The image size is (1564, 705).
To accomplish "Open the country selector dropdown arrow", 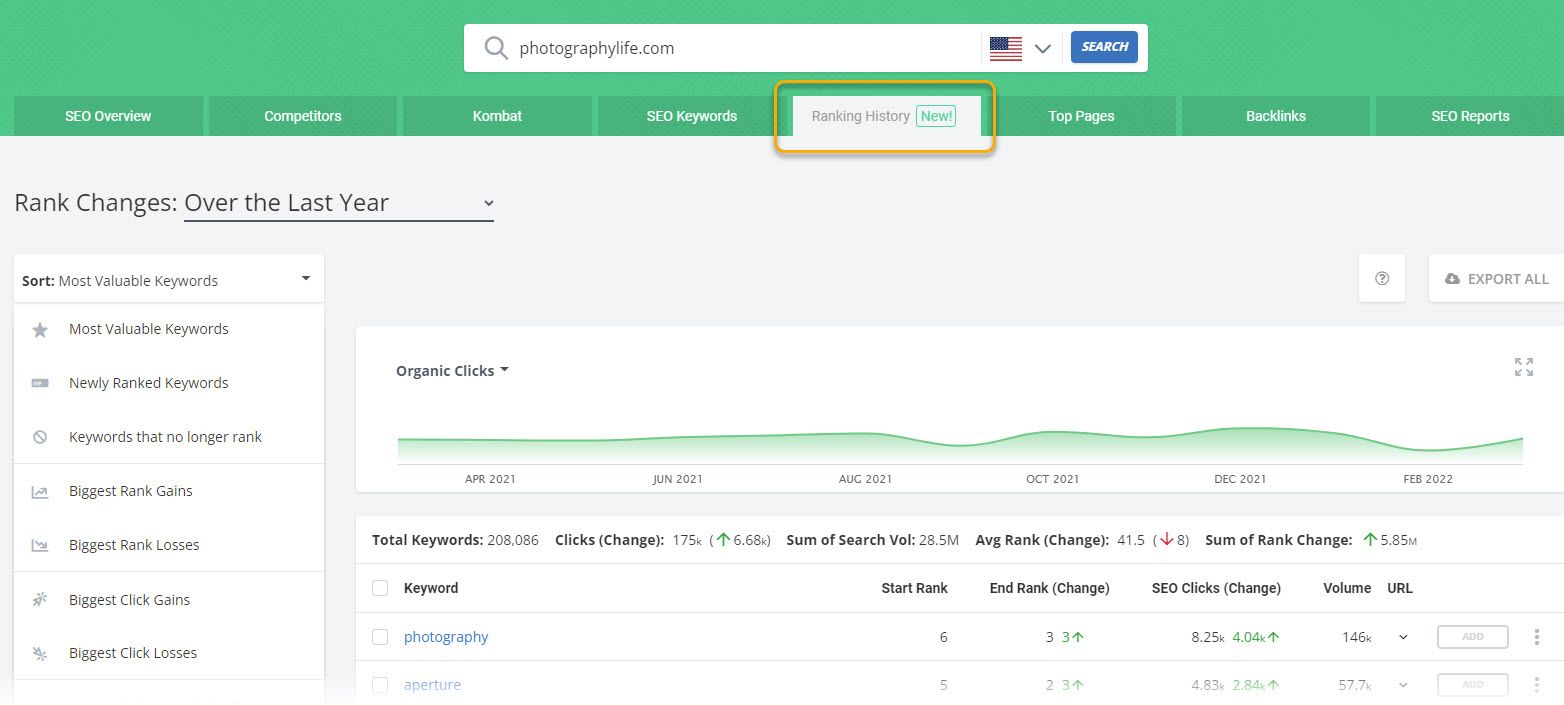I will tap(1043, 48).
